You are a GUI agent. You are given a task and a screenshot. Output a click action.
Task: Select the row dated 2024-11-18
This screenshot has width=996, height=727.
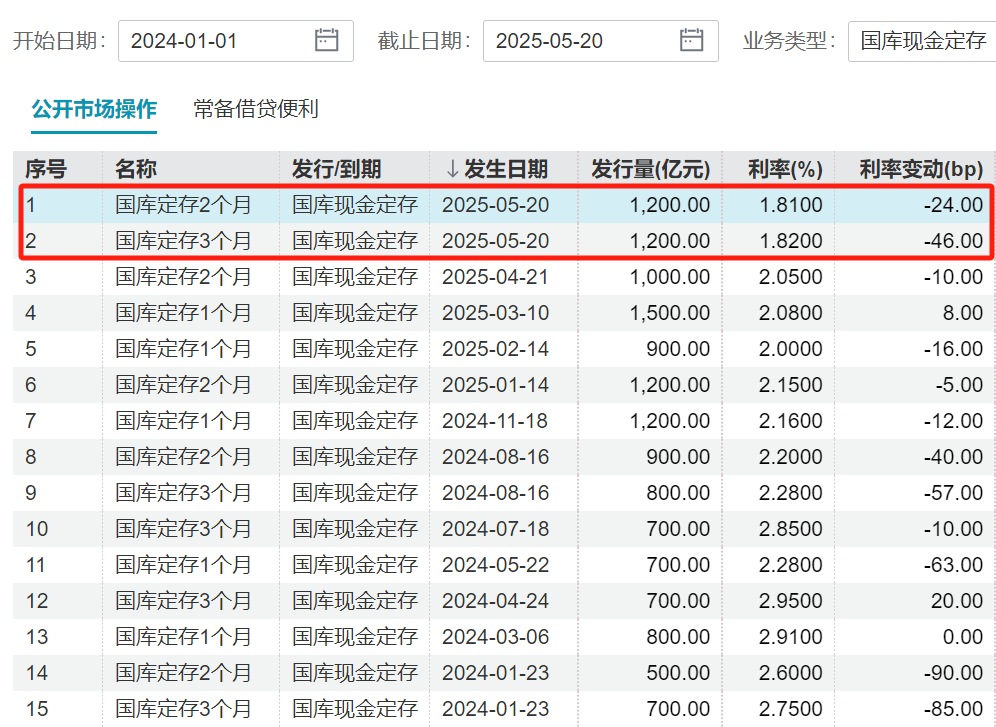(x=495, y=421)
